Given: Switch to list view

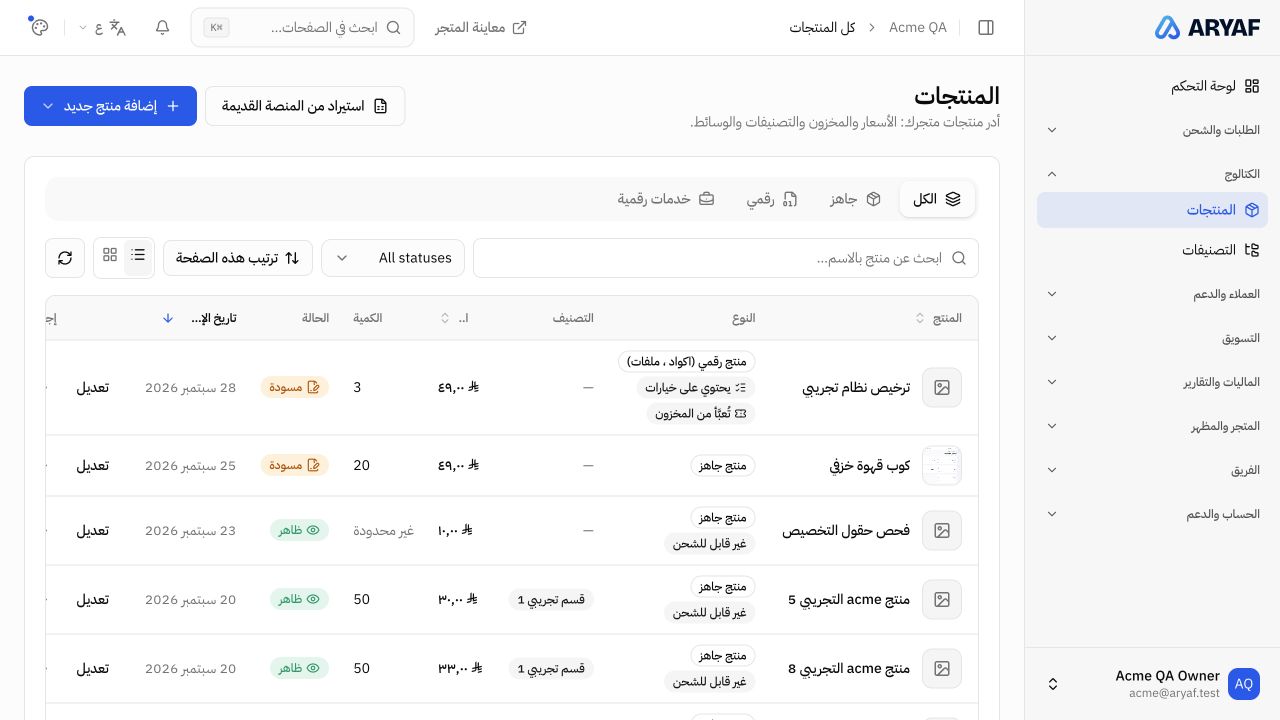Looking at the screenshot, I should 138,255.
